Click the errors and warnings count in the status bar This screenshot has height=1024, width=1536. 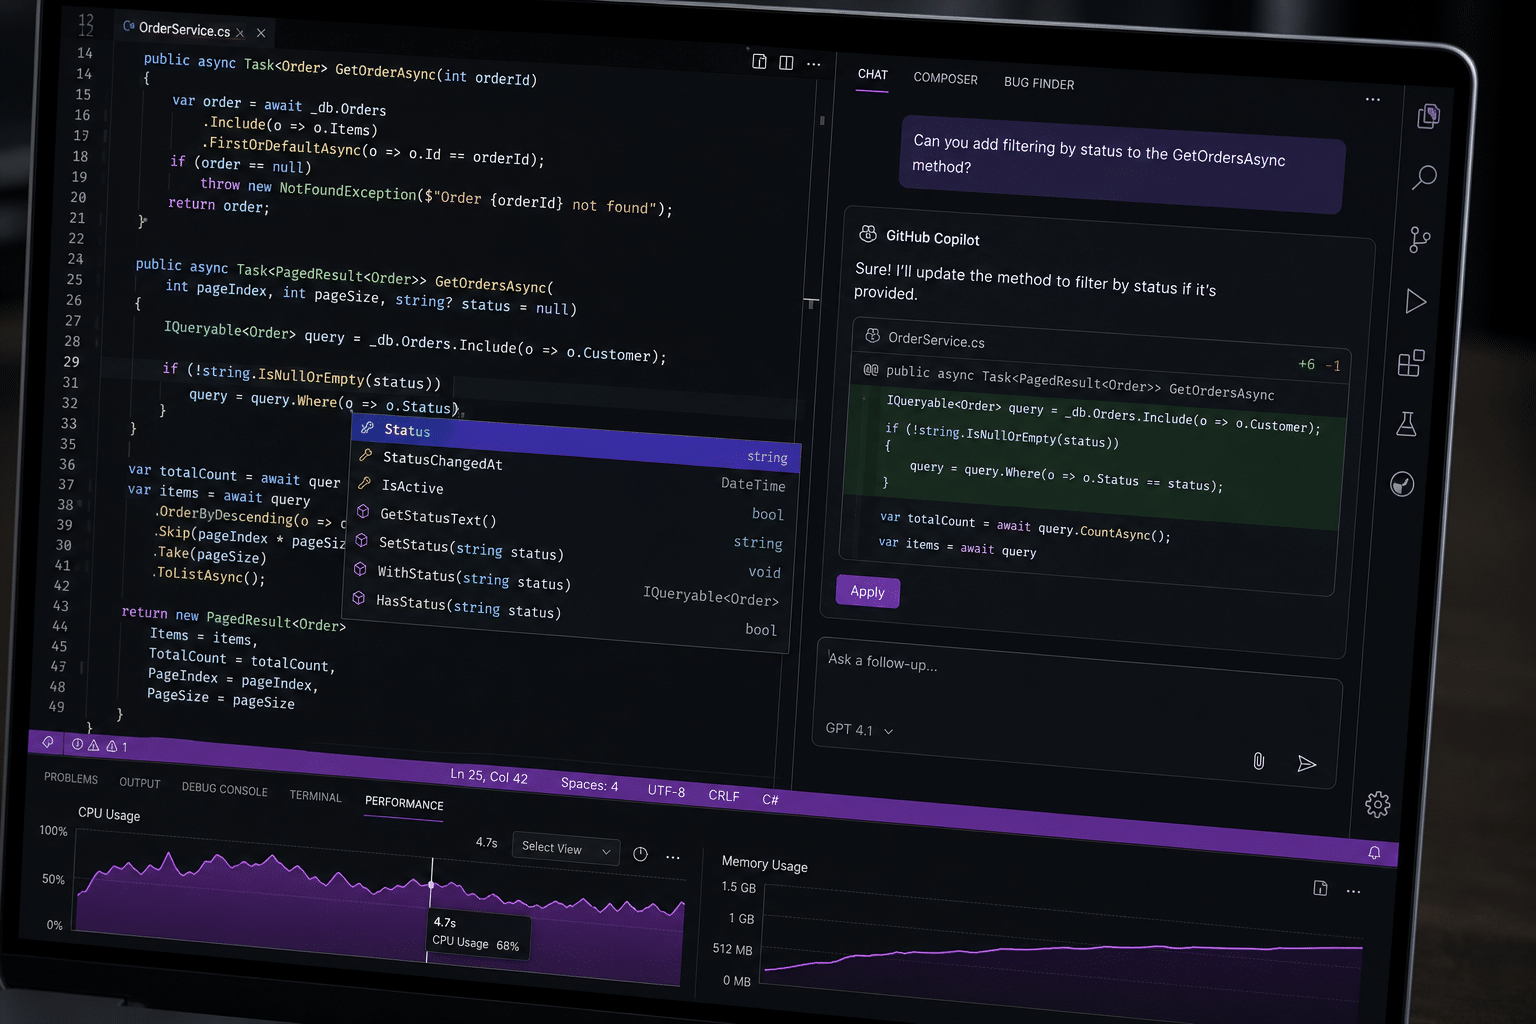pos(100,746)
